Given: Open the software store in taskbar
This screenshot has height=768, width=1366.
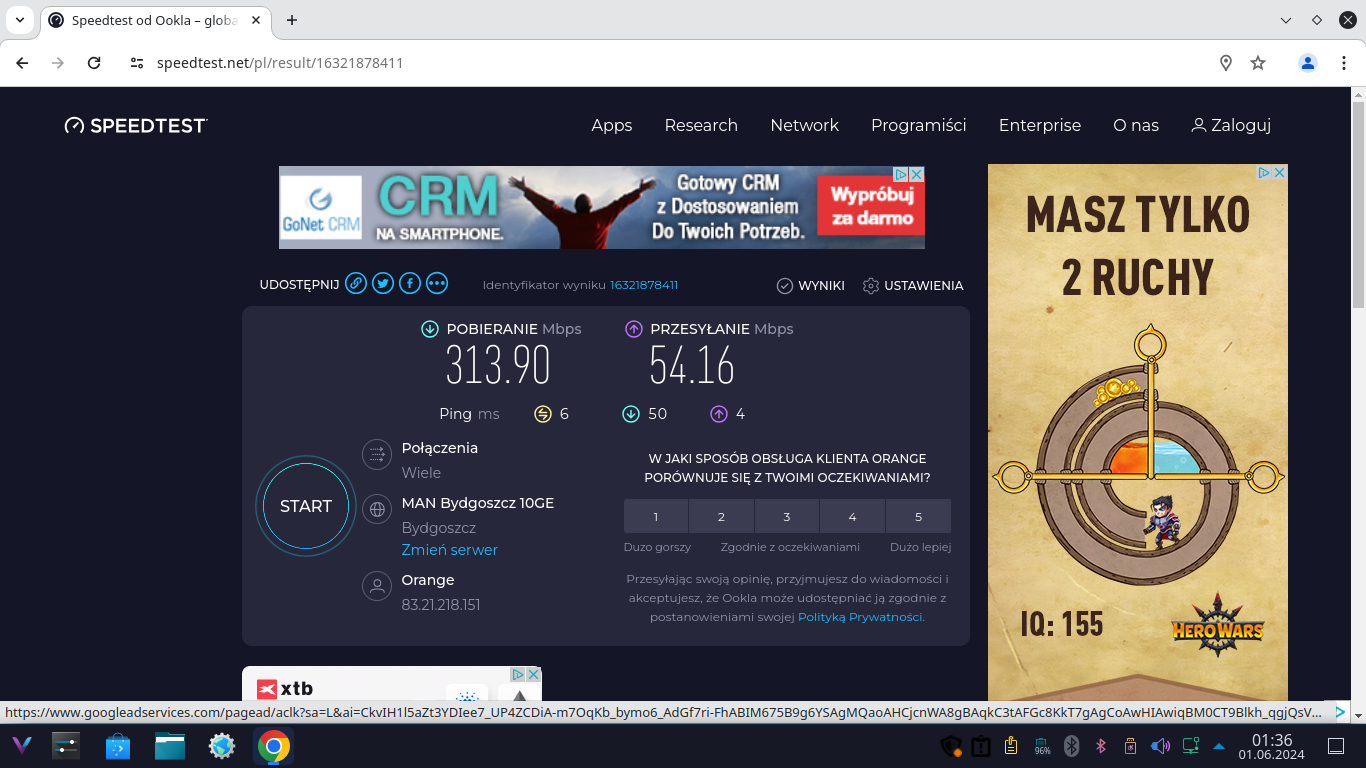Looking at the screenshot, I should click(118, 746).
